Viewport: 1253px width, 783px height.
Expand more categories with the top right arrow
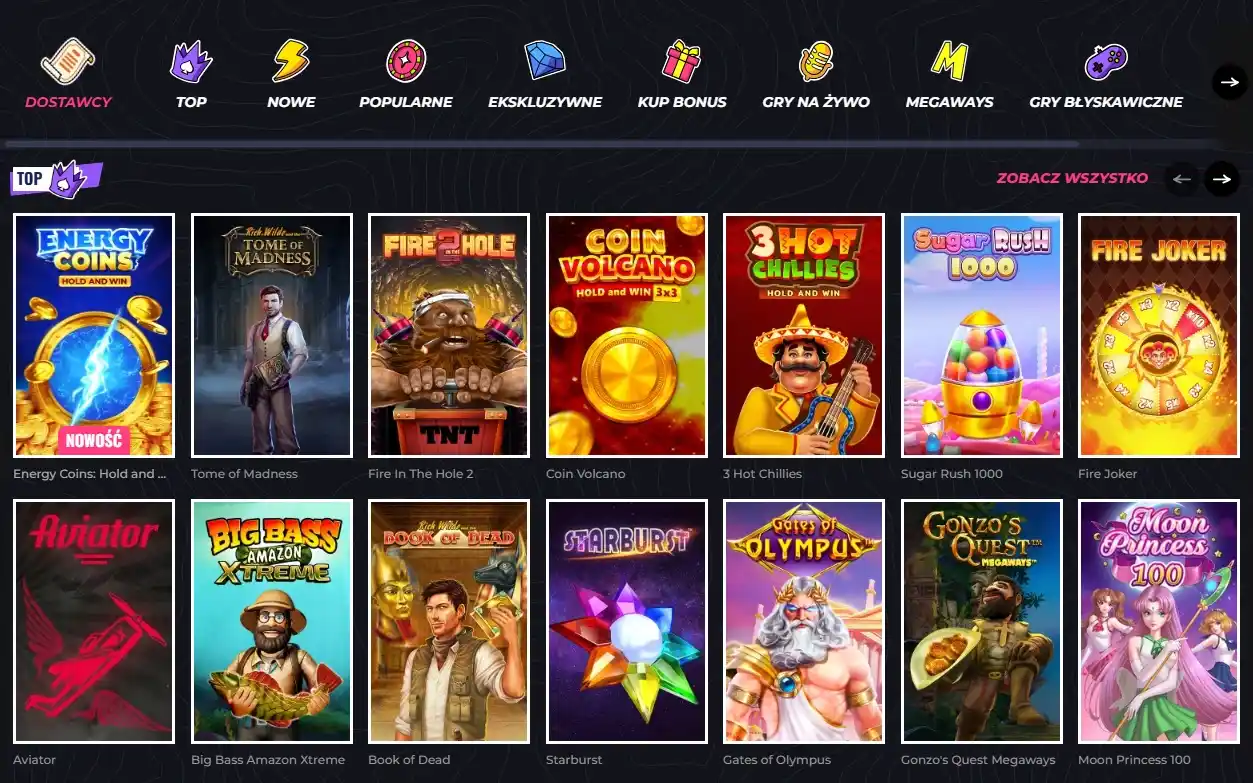[x=1230, y=81]
